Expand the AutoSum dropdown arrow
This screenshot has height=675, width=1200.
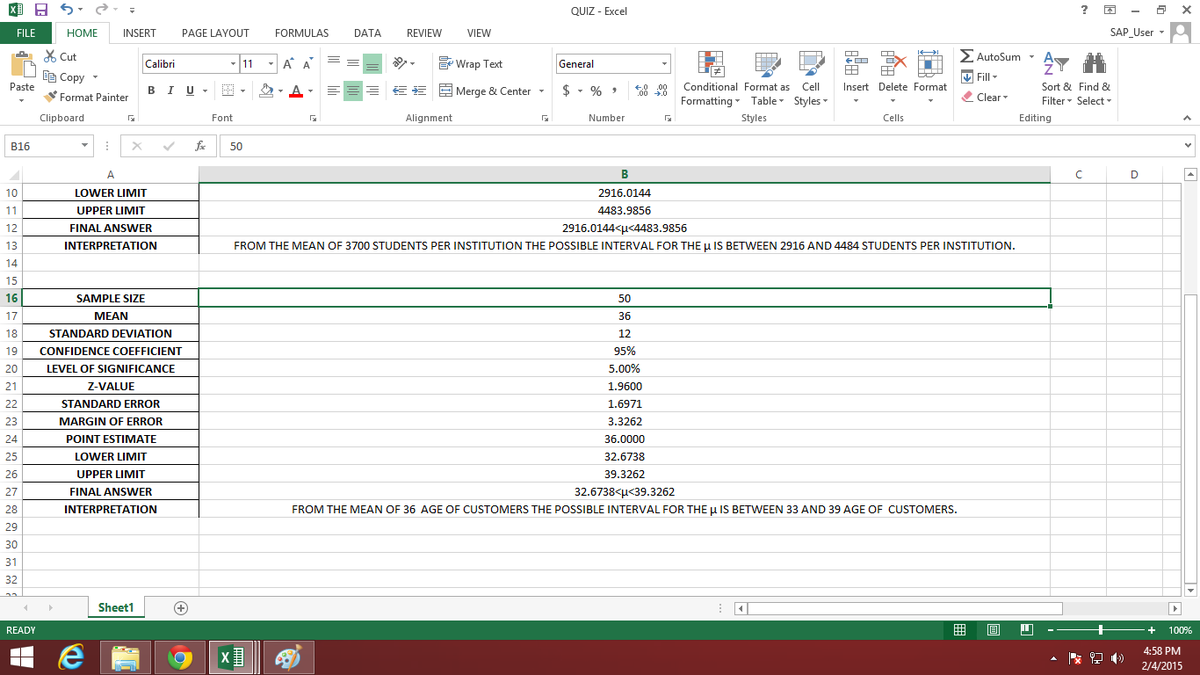pyautogui.click(x=1030, y=57)
